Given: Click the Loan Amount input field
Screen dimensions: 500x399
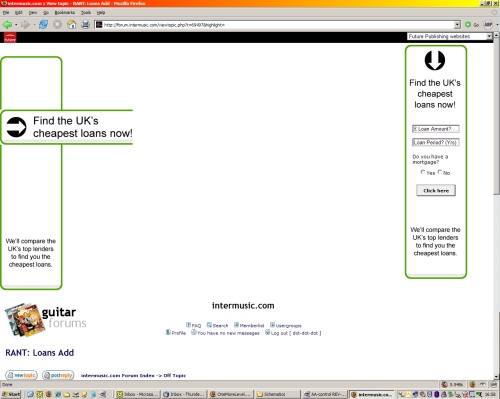Looking at the screenshot, I should (x=436, y=129).
